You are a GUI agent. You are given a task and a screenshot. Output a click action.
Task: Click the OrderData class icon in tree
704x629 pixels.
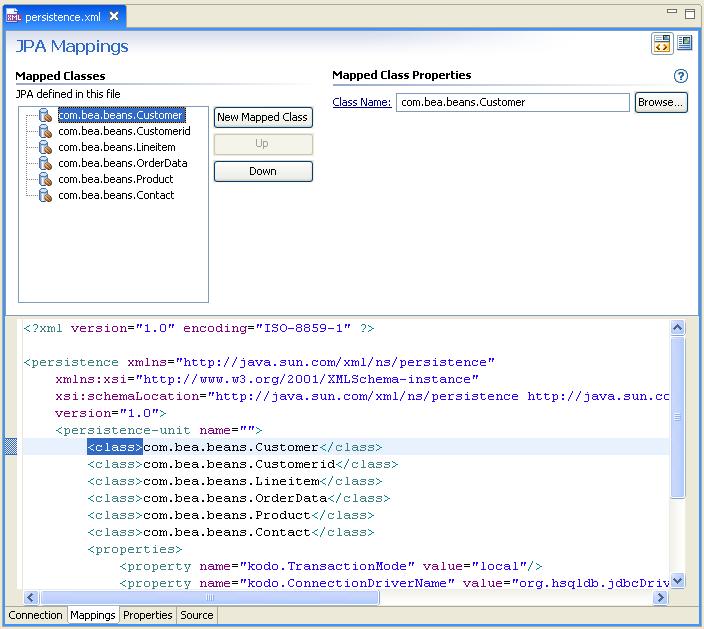tap(45, 163)
